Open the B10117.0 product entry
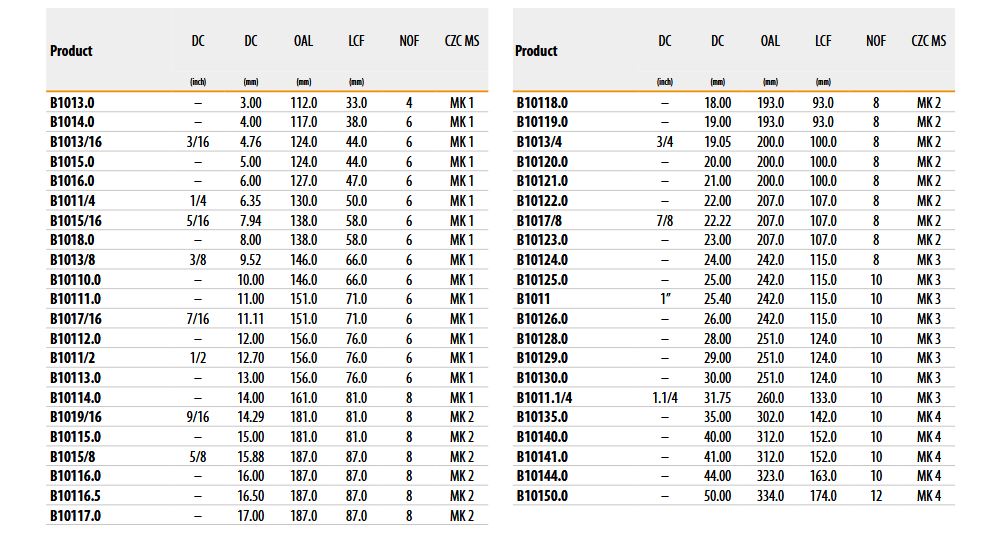The image size is (1002, 538). (x=75, y=515)
